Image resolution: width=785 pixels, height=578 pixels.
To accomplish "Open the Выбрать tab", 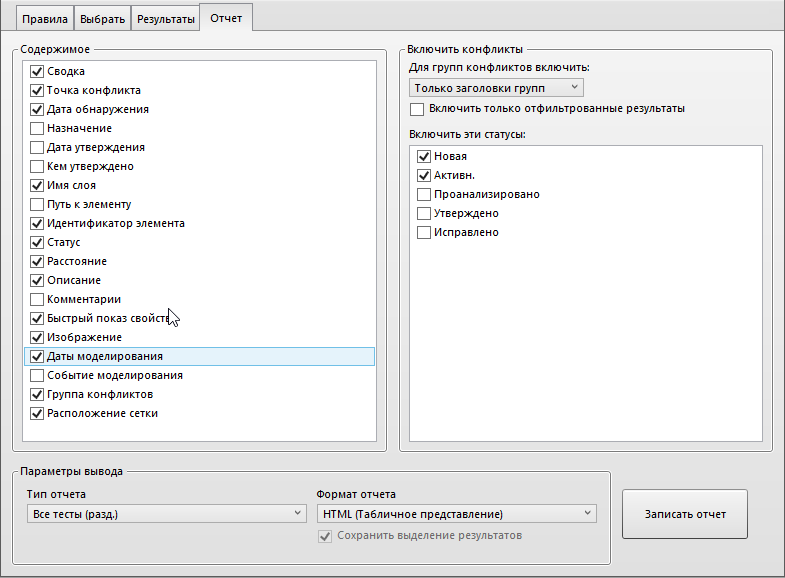I will (102, 18).
